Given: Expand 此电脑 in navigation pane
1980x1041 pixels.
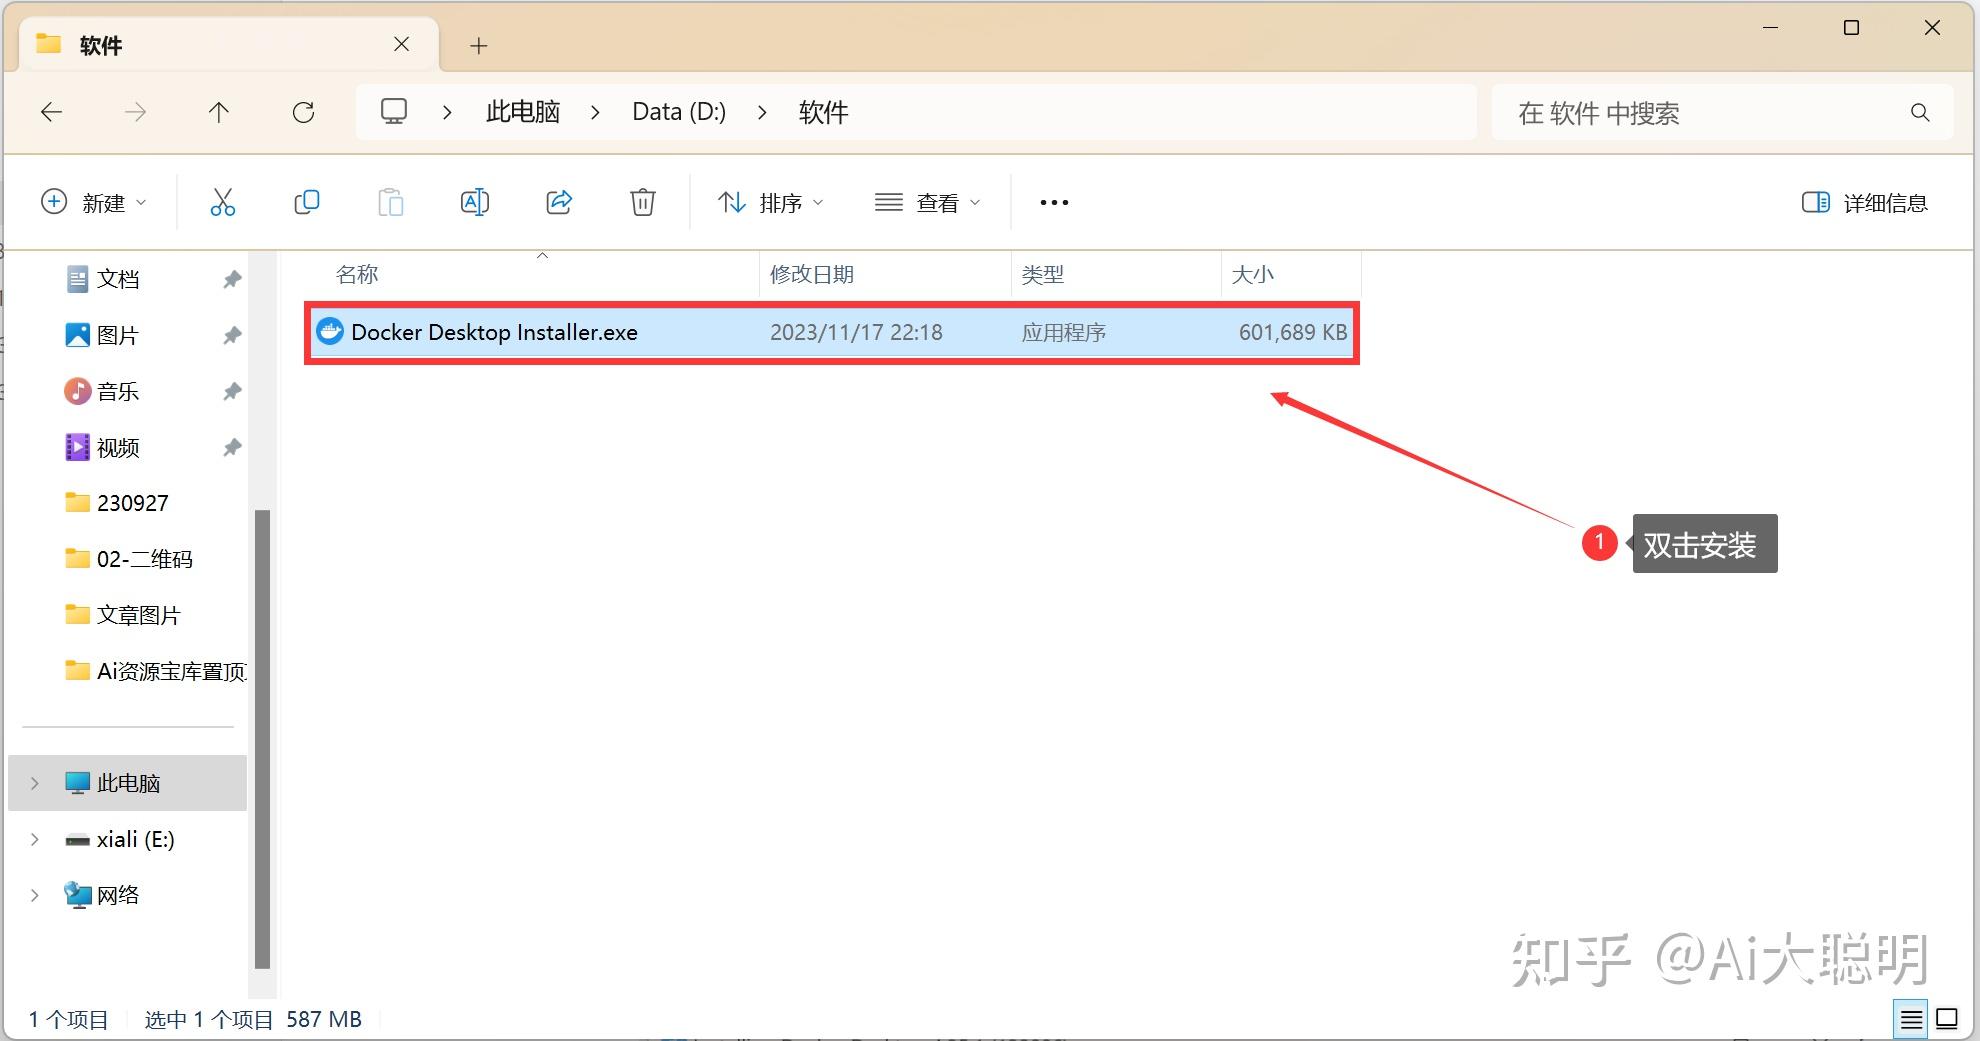Looking at the screenshot, I should coord(35,783).
